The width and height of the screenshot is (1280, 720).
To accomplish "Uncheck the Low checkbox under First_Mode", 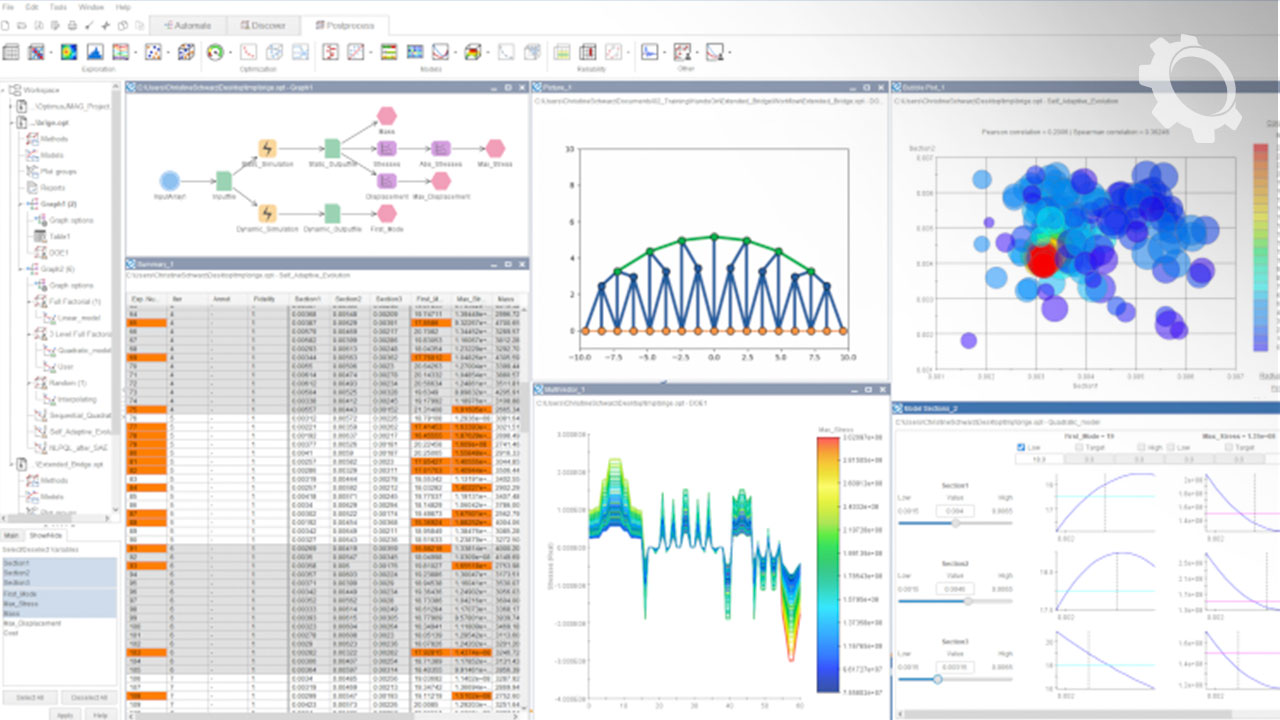I will click(x=1021, y=447).
